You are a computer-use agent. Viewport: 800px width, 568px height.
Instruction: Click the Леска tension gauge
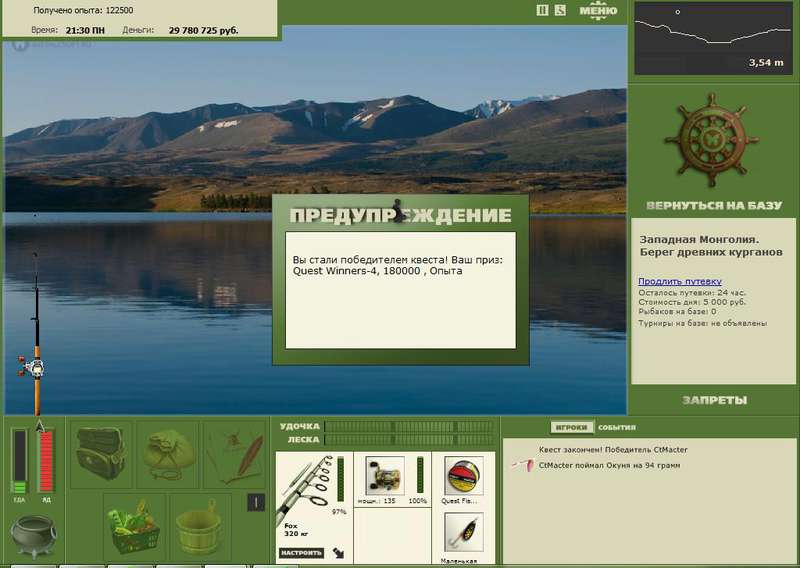[x=409, y=439]
